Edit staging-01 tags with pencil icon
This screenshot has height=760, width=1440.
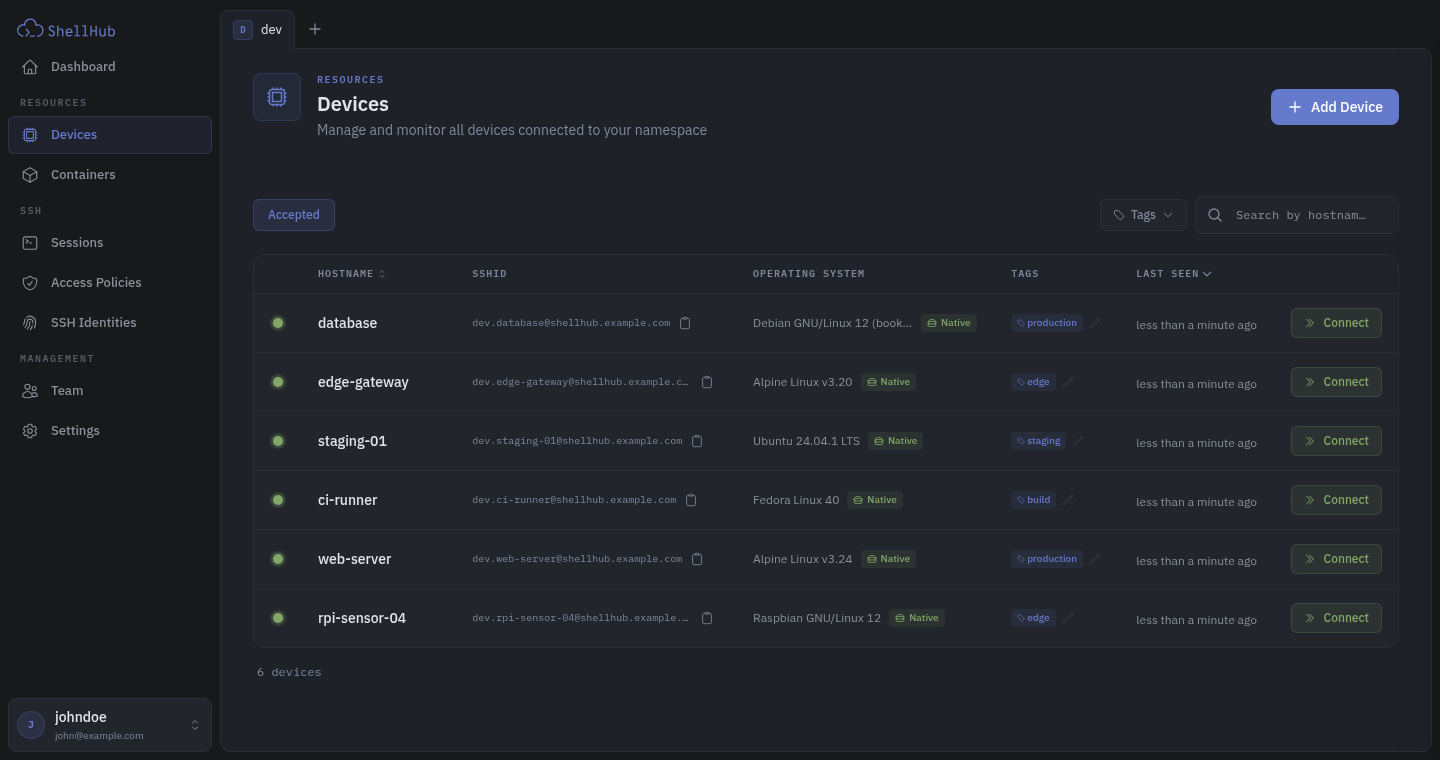[1078, 441]
